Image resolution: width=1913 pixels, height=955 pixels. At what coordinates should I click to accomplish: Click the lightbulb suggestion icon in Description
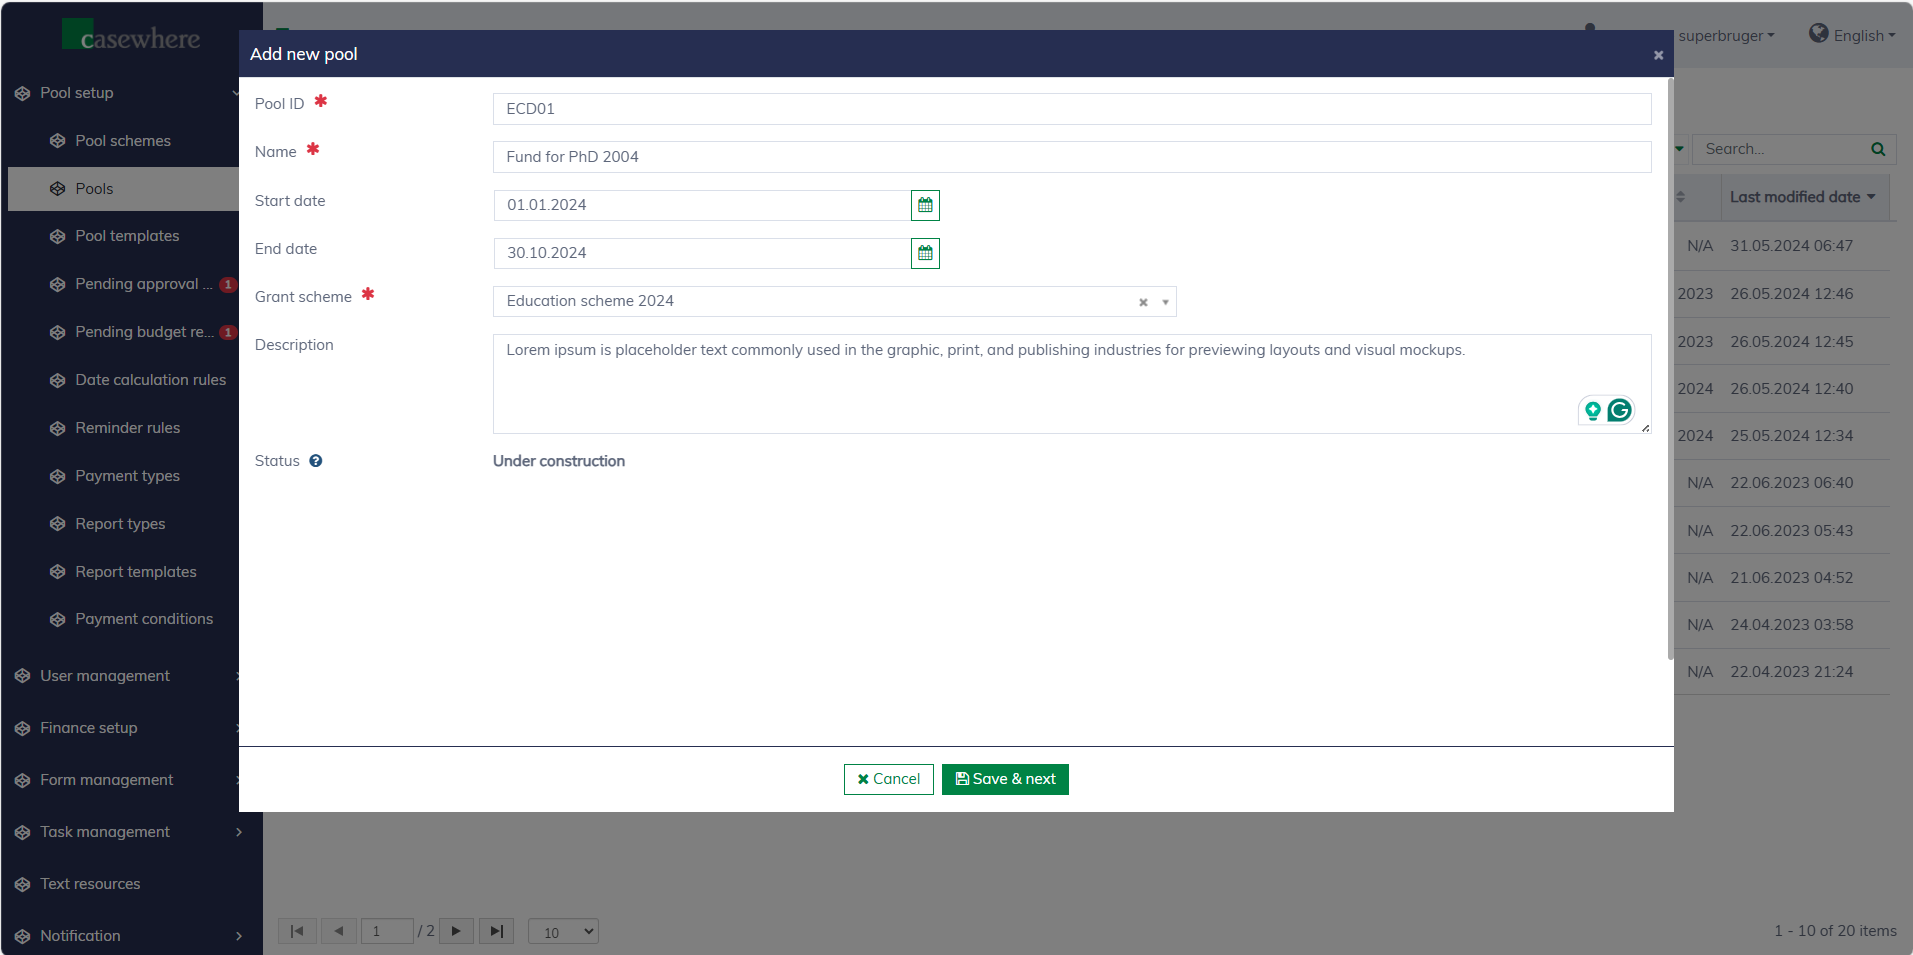tap(1593, 410)
